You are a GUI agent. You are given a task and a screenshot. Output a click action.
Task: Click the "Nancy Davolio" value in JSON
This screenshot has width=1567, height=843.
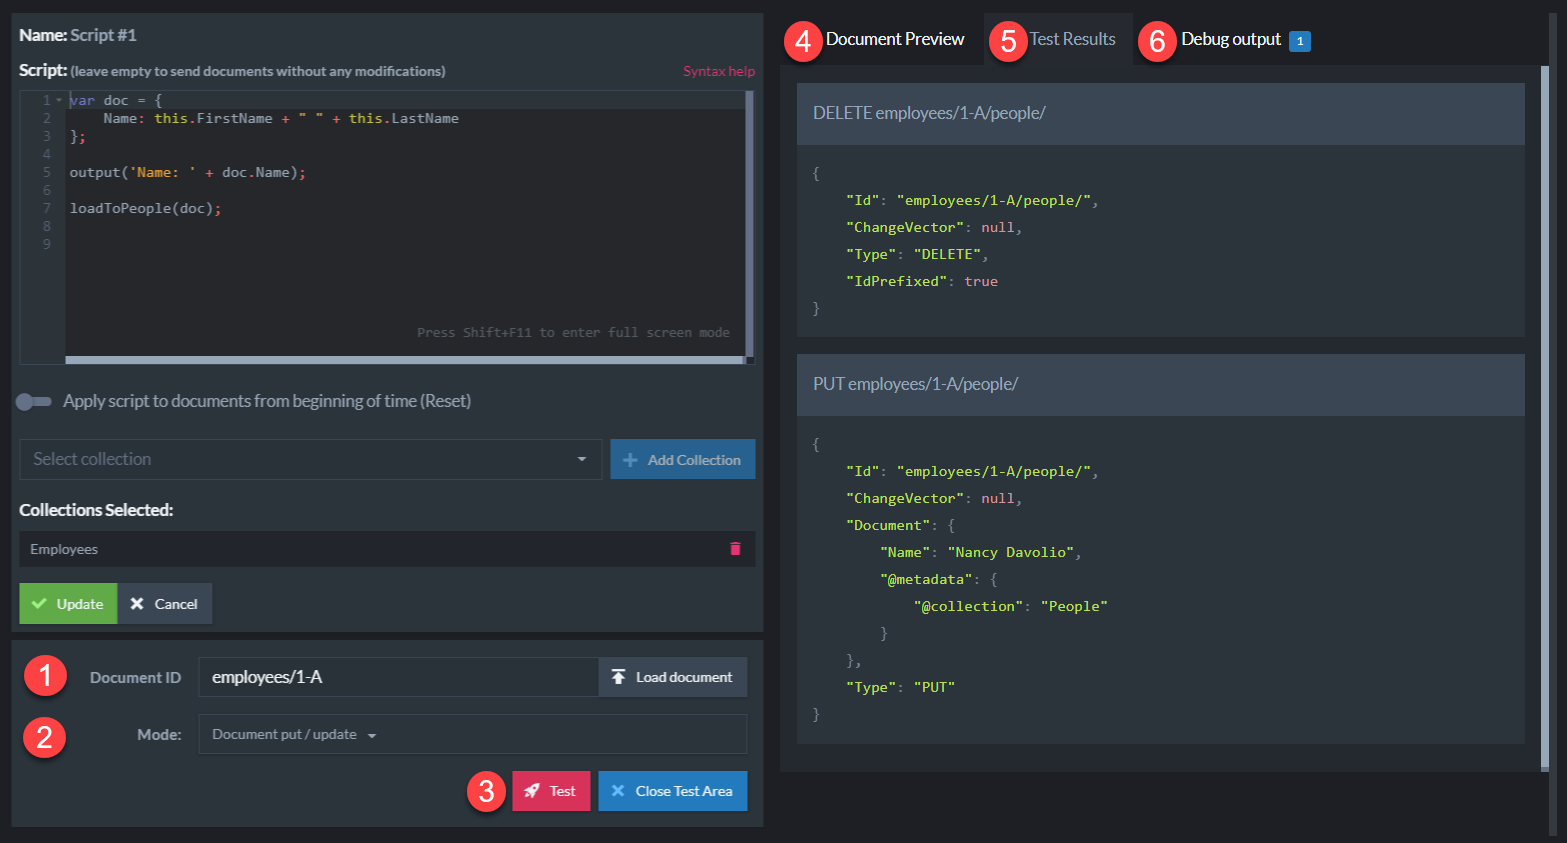(1010, 552)
